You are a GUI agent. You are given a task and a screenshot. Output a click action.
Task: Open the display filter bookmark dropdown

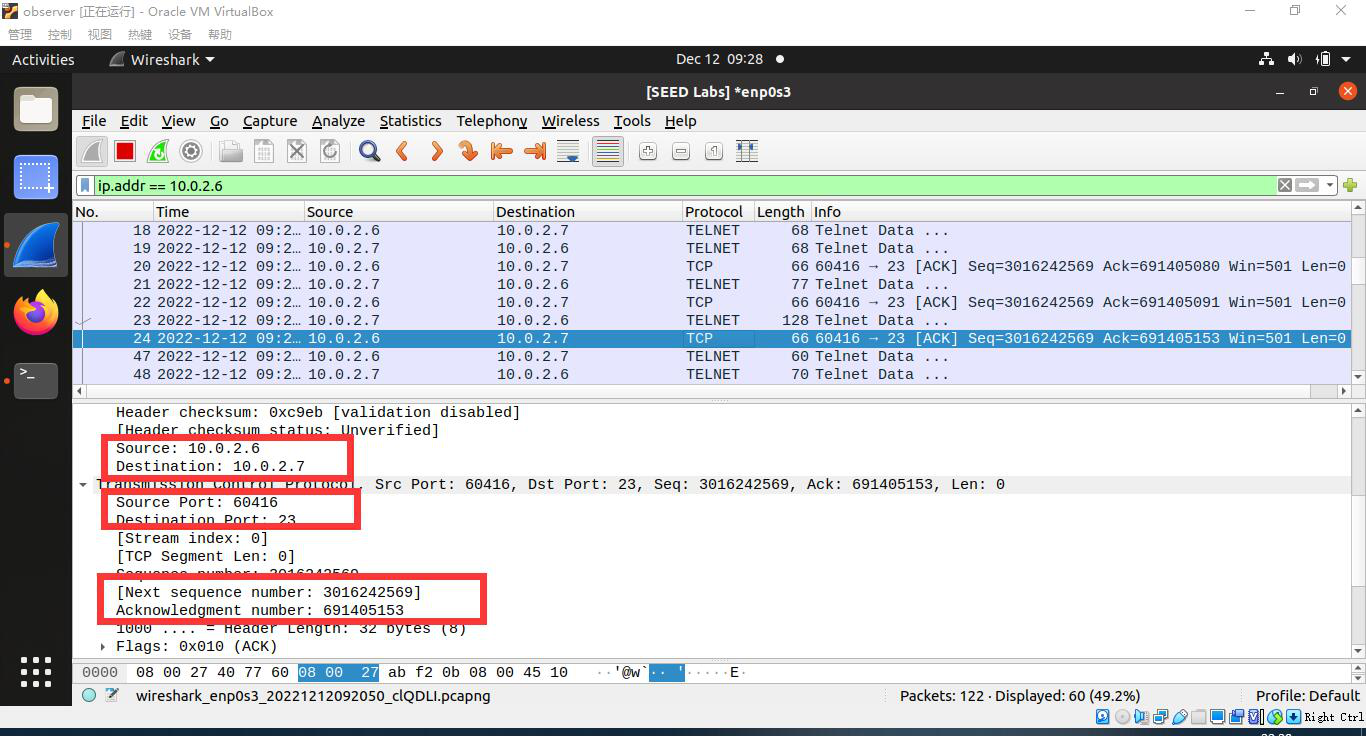(85, 185)
